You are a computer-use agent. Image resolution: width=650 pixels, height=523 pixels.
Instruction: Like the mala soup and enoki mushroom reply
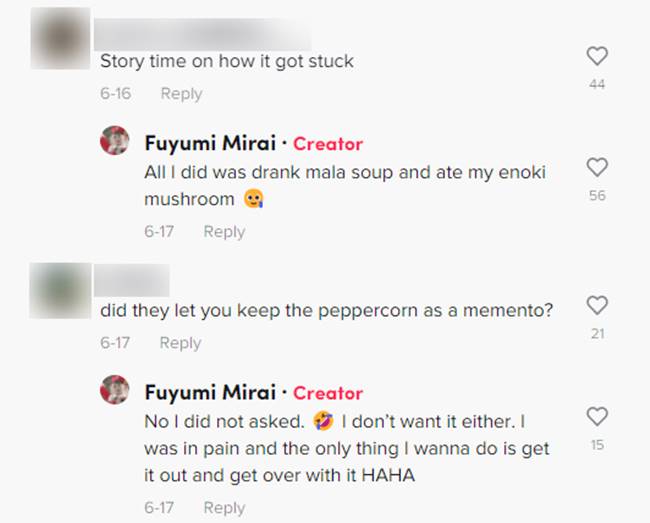(597, 168)
